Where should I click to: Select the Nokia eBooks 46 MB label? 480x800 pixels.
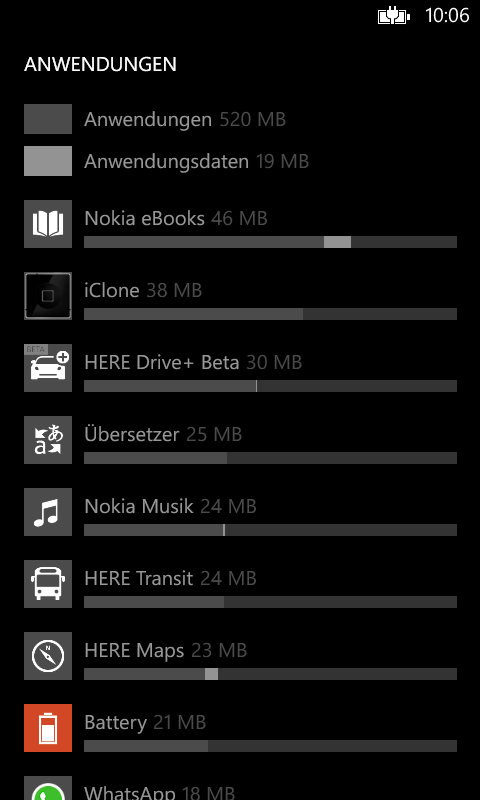176,218
